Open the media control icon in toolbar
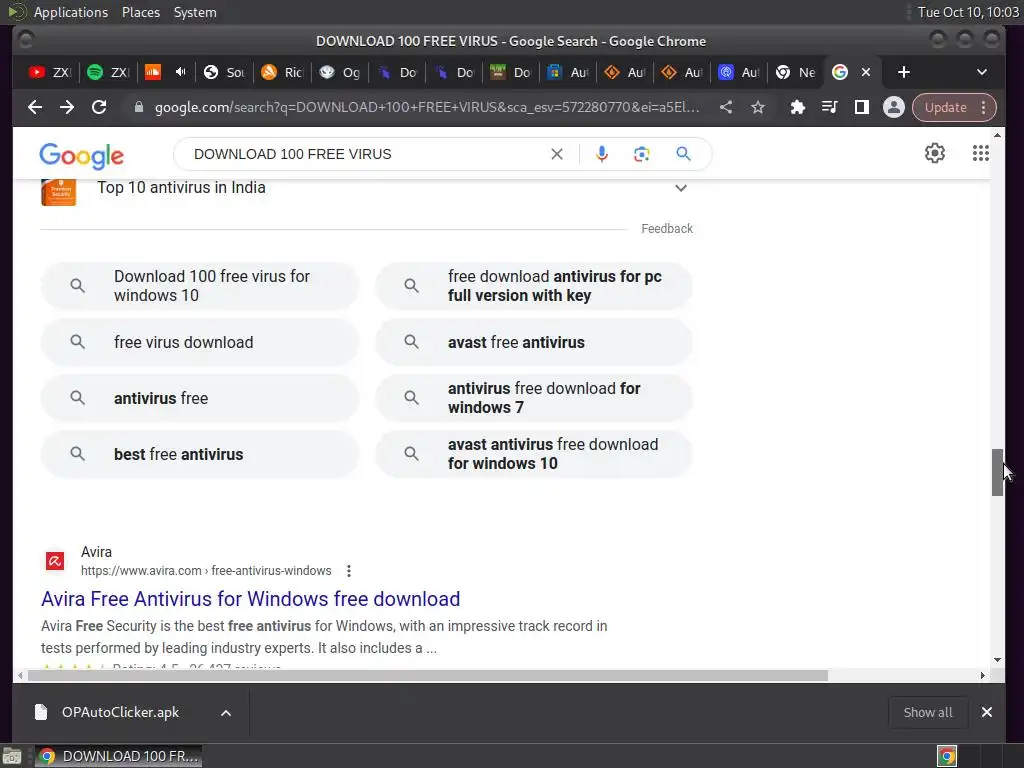The image size is (1024, 768). (829, 107)
